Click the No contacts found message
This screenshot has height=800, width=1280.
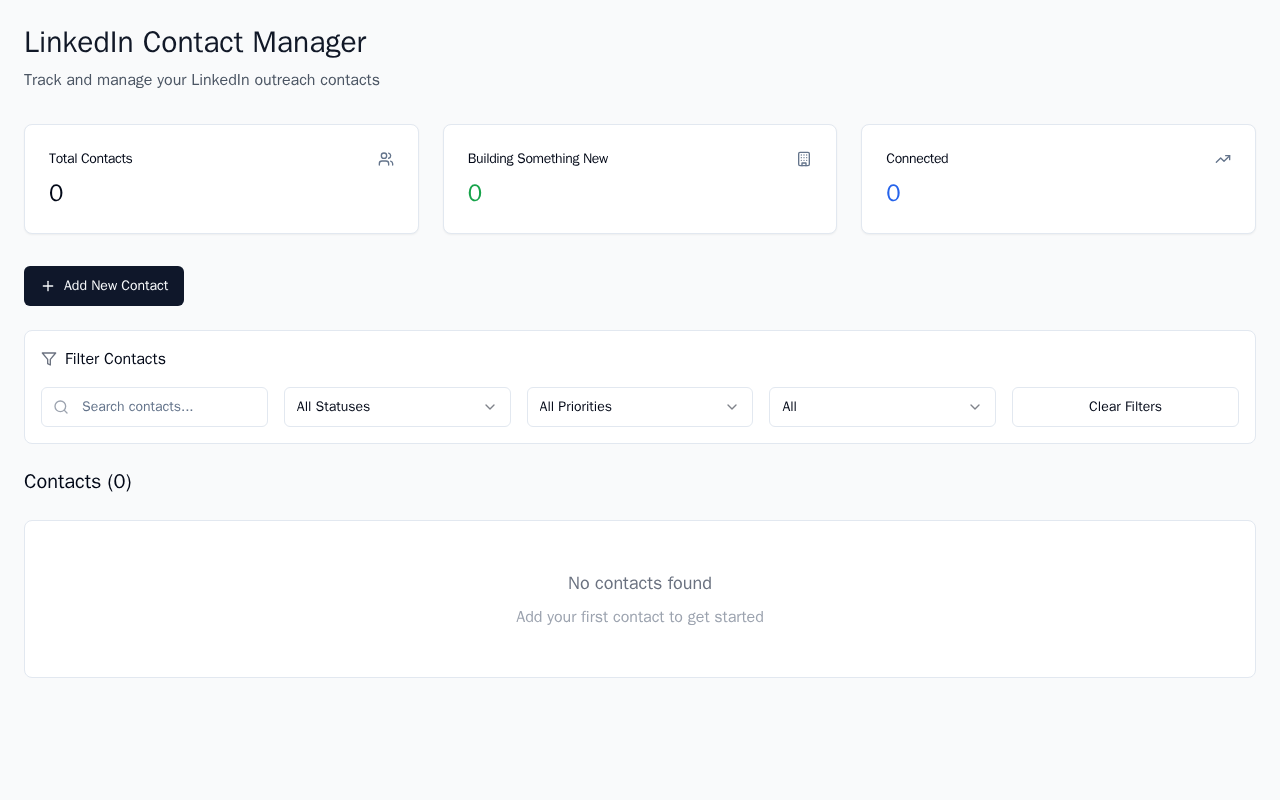(x=640, y=583)
